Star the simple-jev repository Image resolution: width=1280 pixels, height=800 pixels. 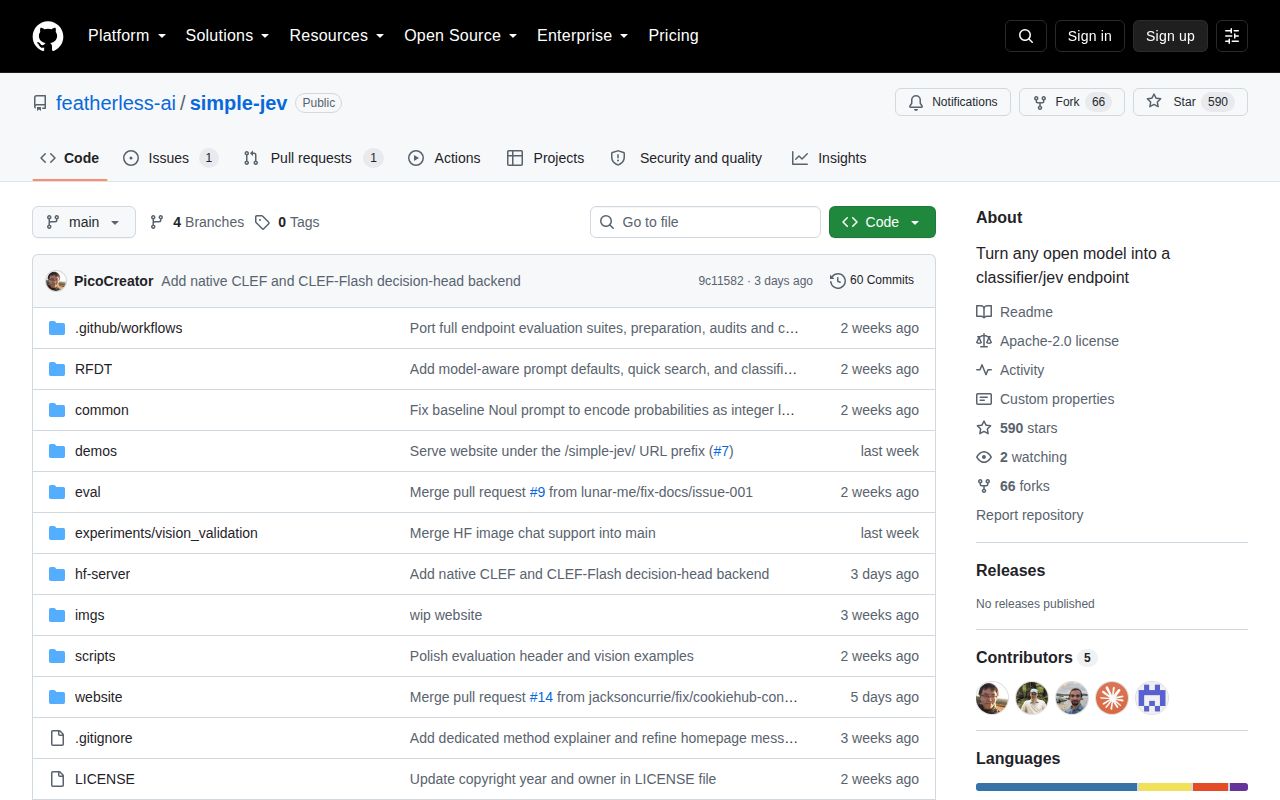point(1190,102)
